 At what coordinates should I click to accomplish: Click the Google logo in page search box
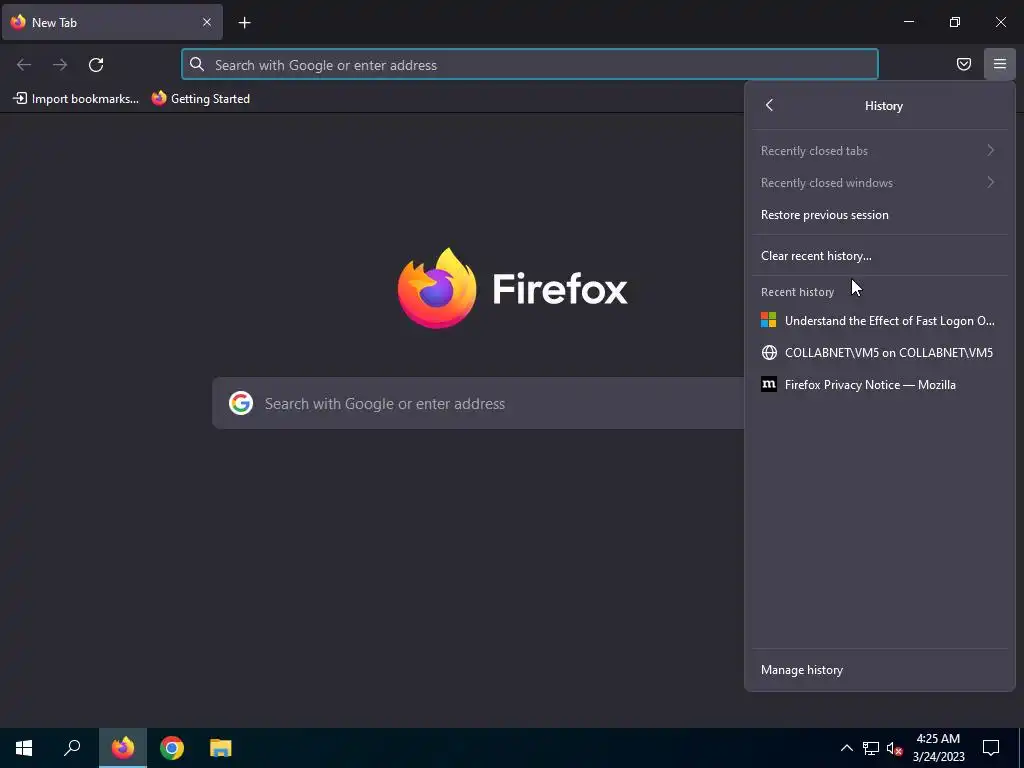coord(241,404)
